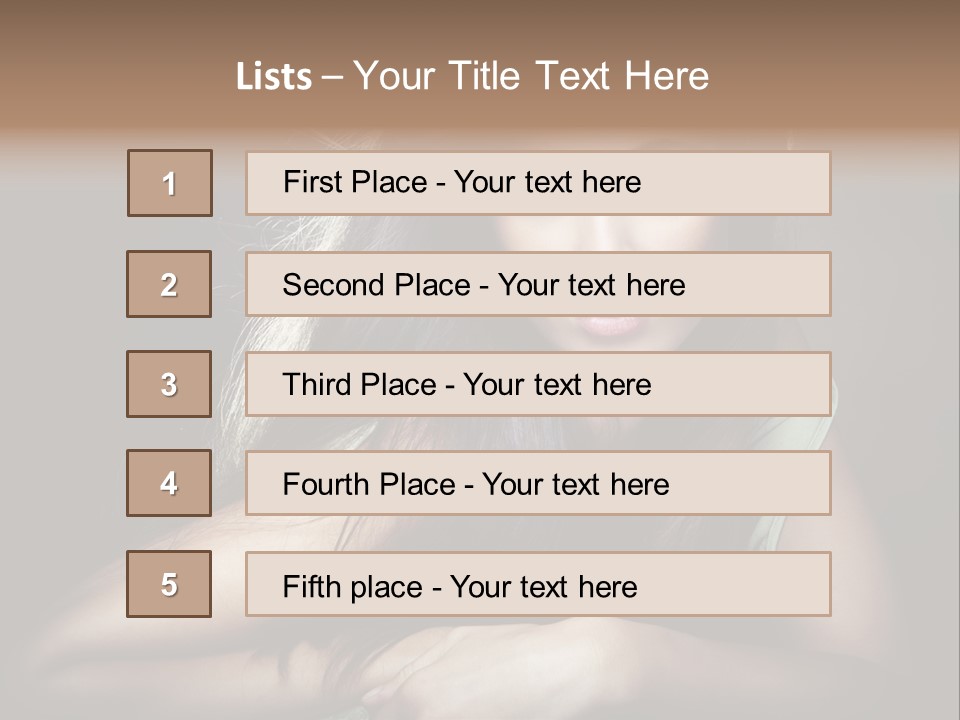Screen dimensions: 960x720
Task: Click the bold word "Lists" in the title
Action: pos(274,77)
